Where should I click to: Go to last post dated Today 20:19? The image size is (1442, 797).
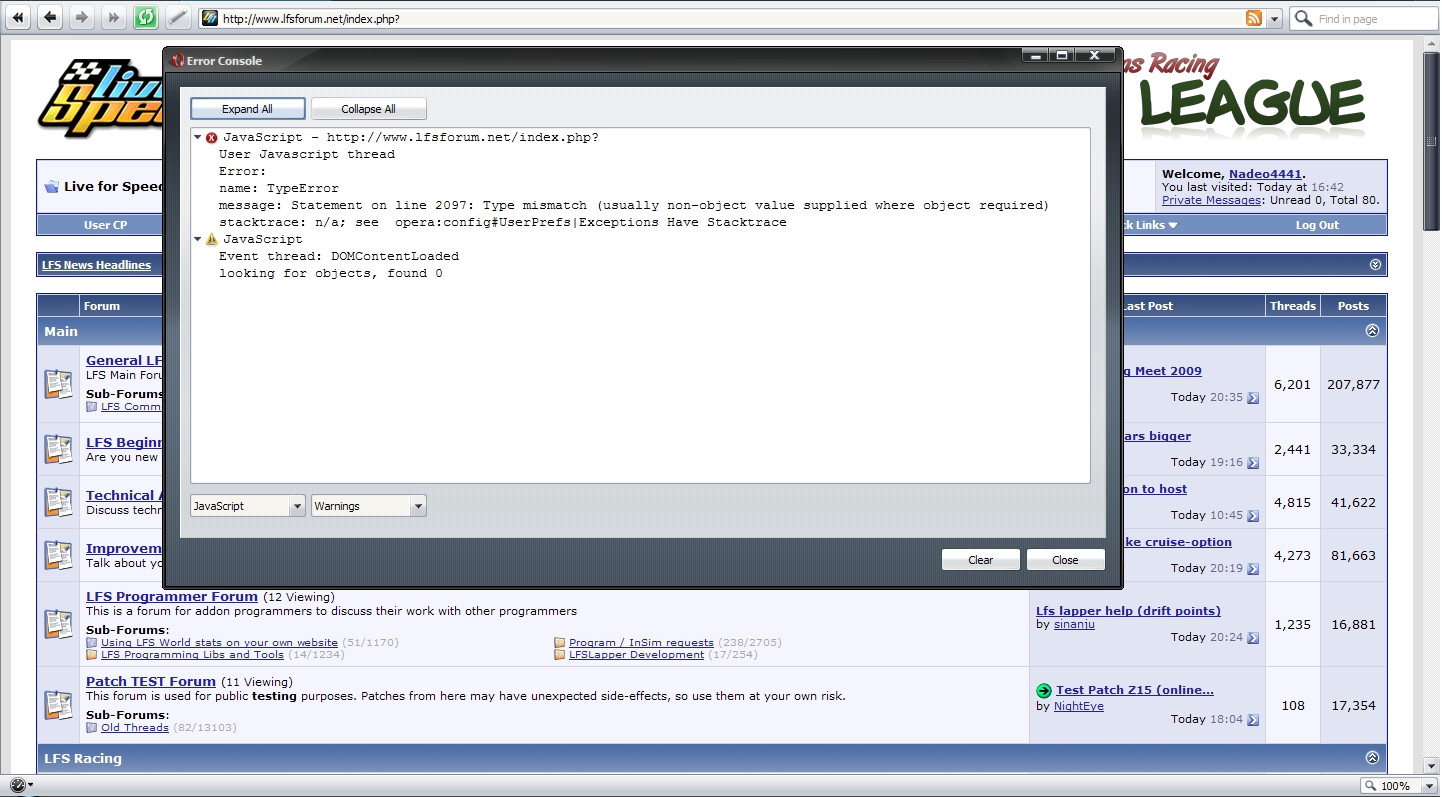pos(1253,569)
